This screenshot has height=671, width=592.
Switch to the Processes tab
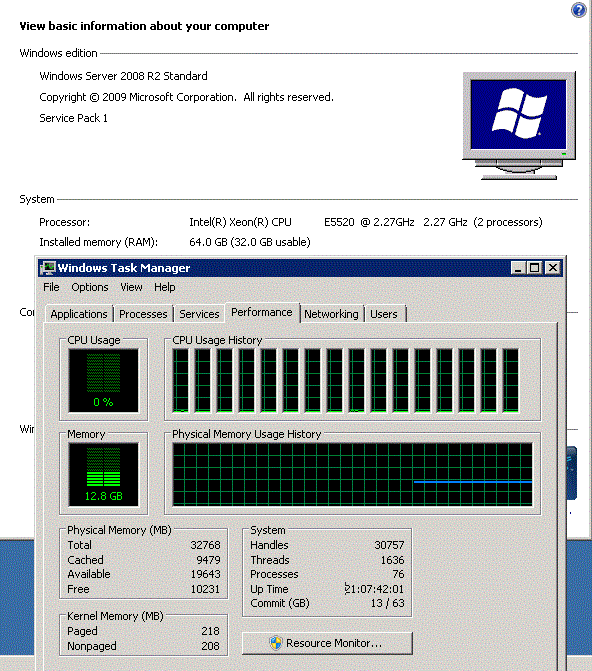click(143, 314)
